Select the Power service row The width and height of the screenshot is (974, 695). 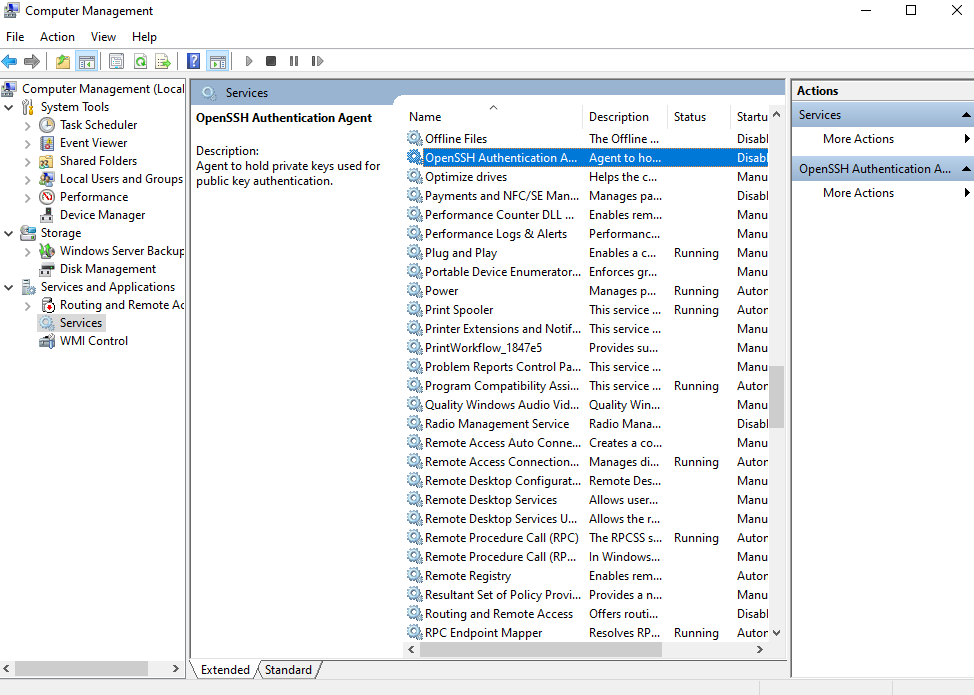point(587,291)
